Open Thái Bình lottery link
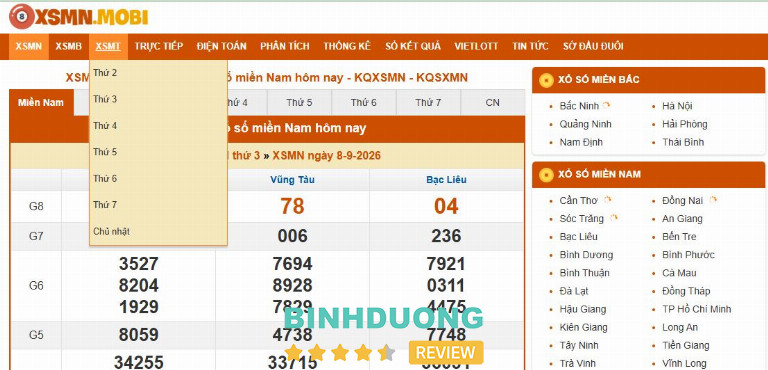 point(683,142)
